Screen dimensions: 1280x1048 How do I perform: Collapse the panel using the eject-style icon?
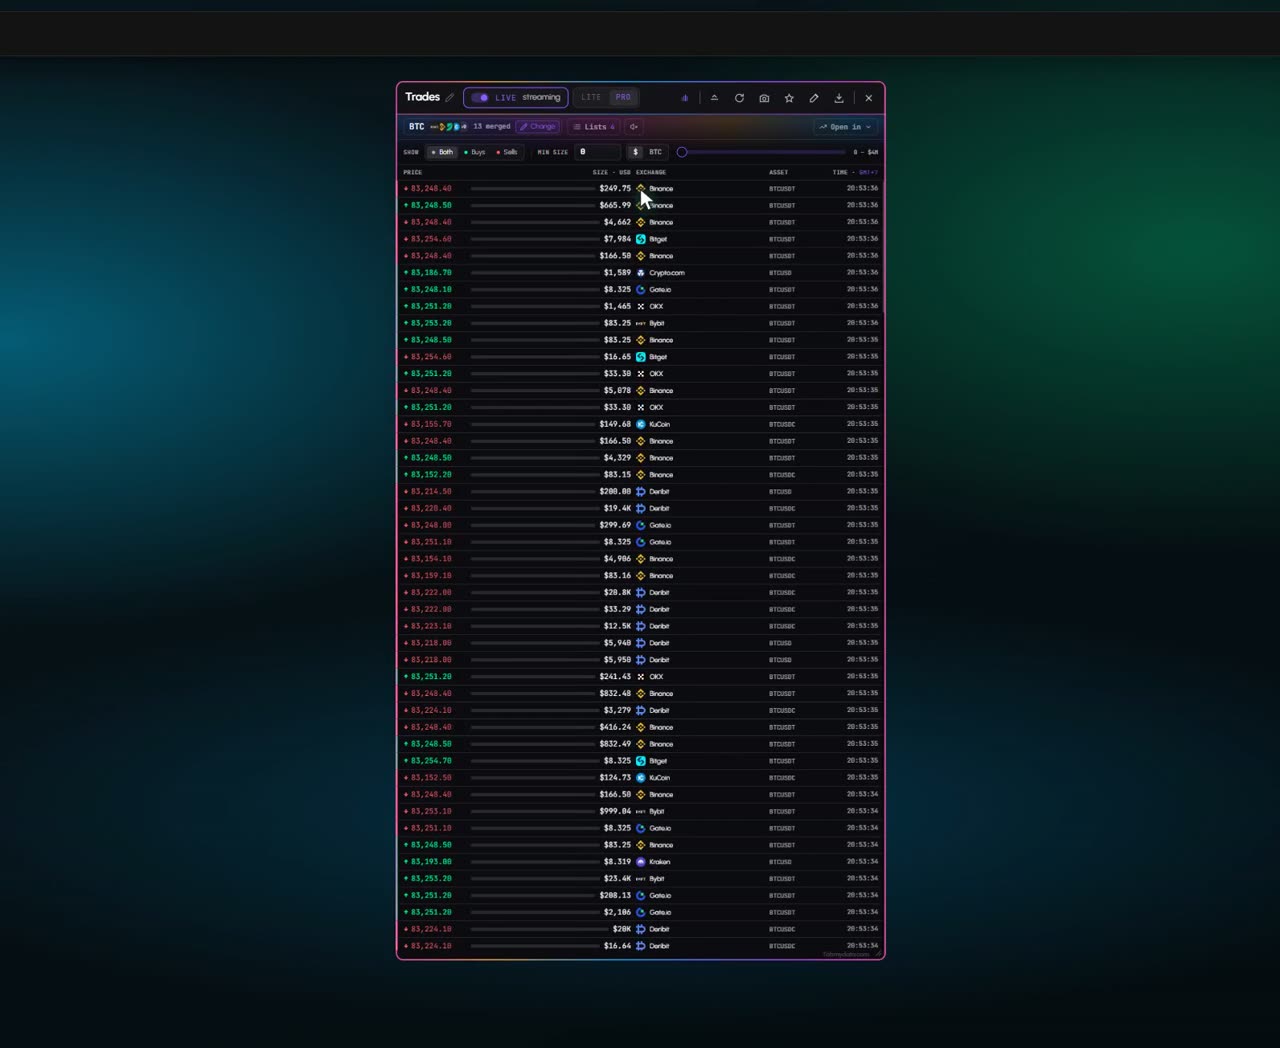tap(714, 98)
